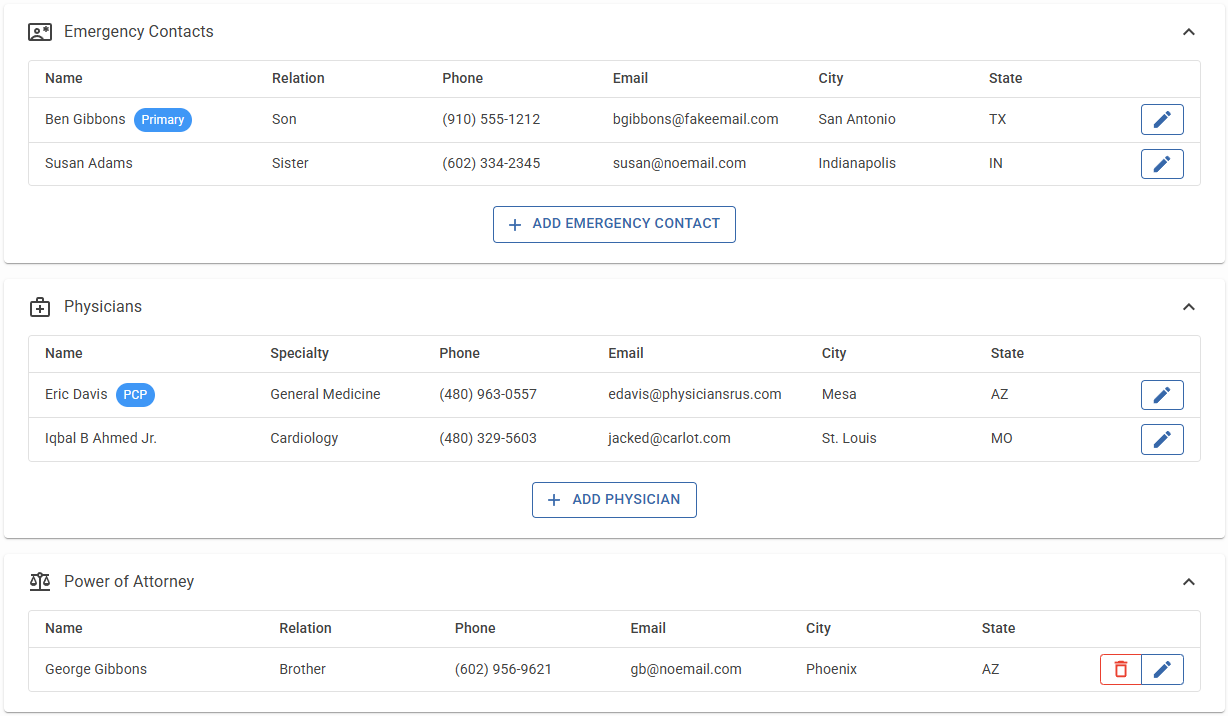Collapse the Power of Attorney section

tap(1188, 582)
